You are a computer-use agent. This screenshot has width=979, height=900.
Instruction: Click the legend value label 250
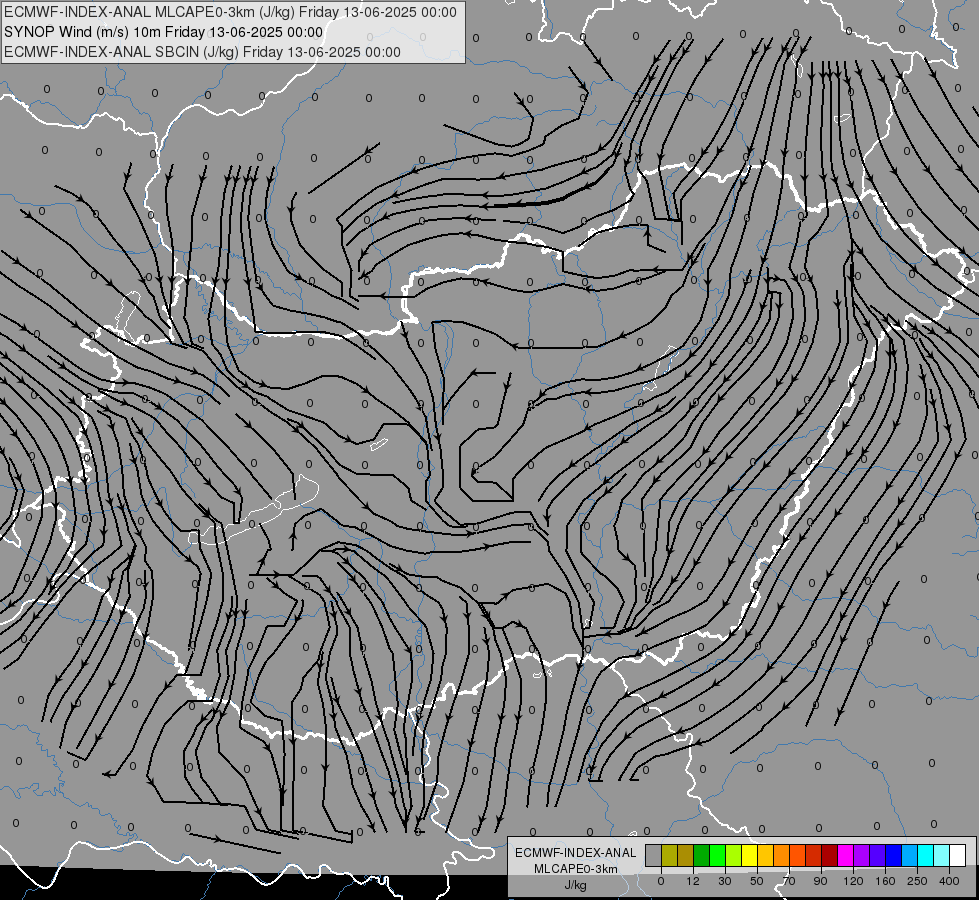coord(917,881)
